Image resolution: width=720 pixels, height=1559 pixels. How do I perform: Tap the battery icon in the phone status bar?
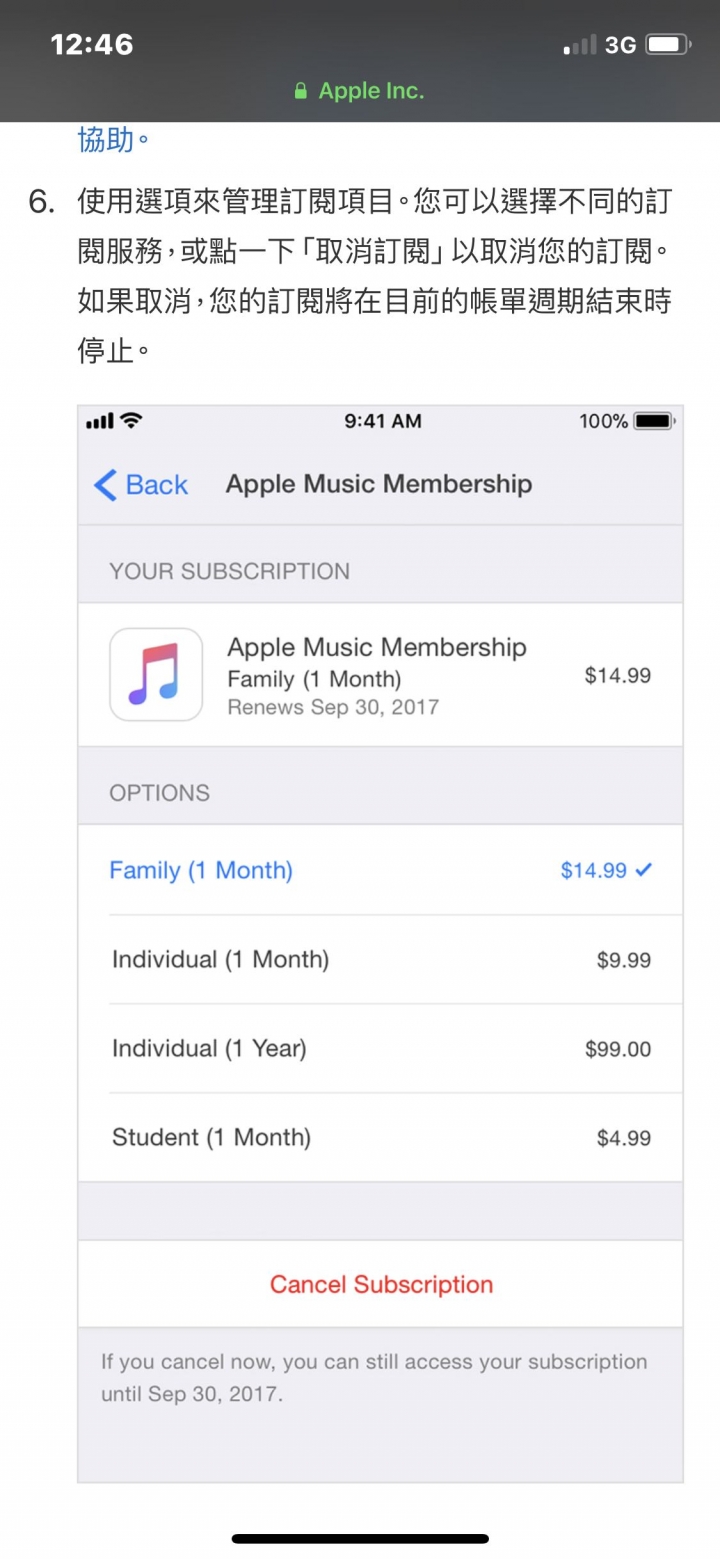pyautogui.click(x=669, y=45)
